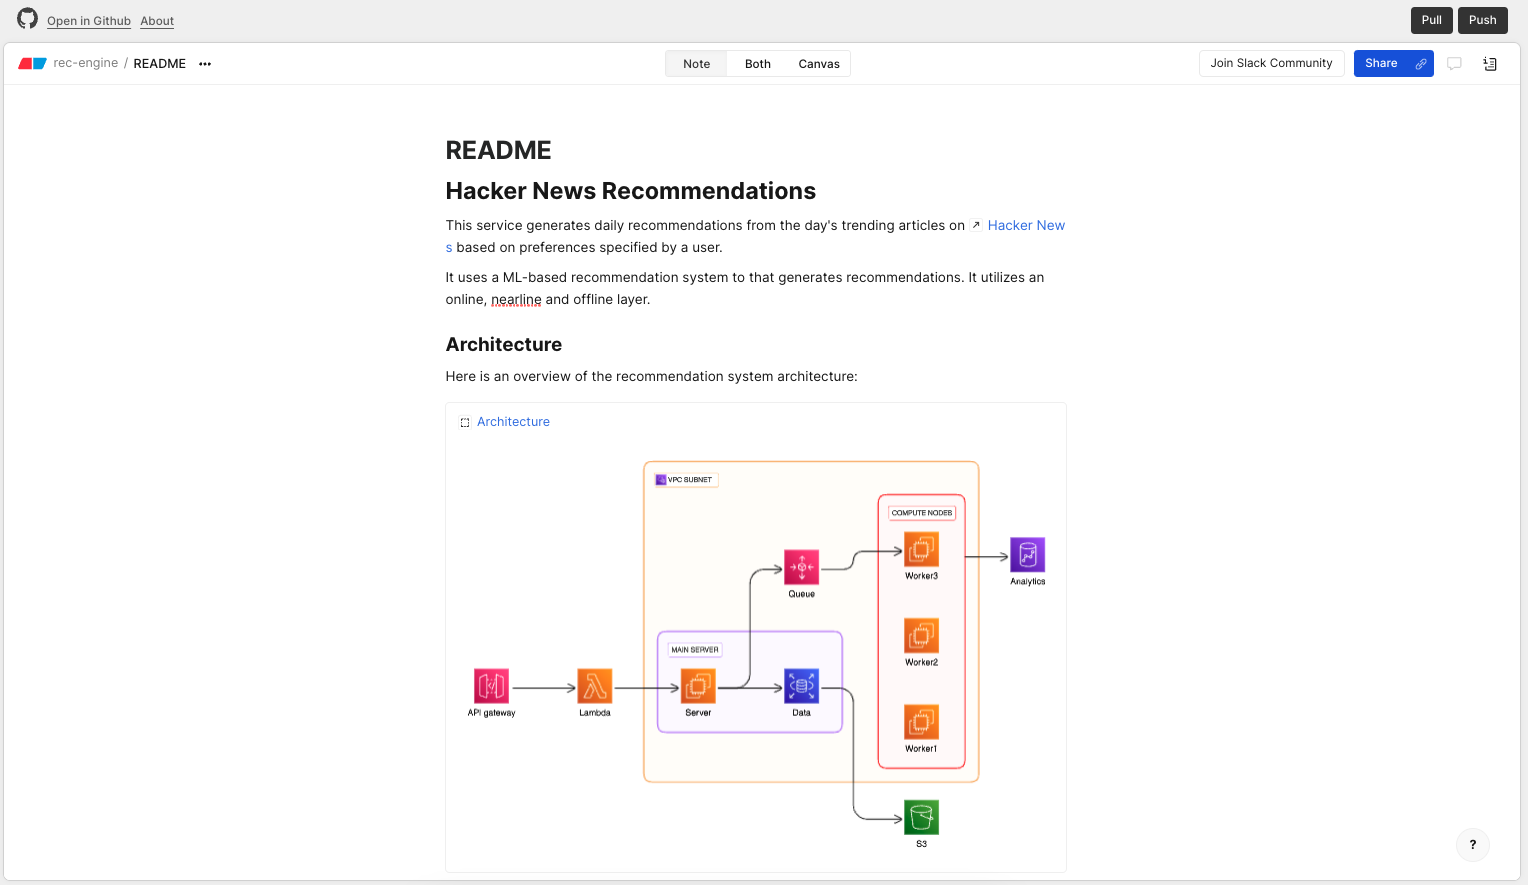
Task: Select the API gateway icon in diagram
Action: coord(491,686)
